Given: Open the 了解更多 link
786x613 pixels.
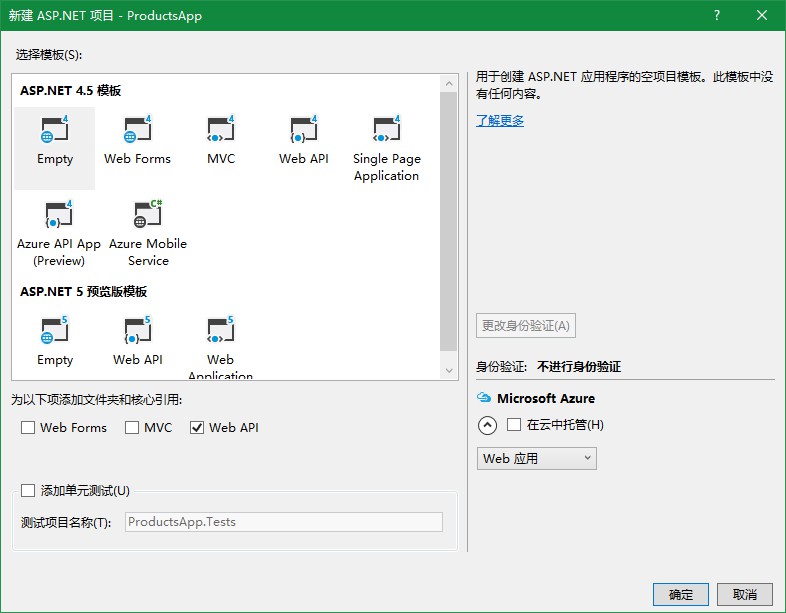Looking at the screenshot, I should pos(500,121).
